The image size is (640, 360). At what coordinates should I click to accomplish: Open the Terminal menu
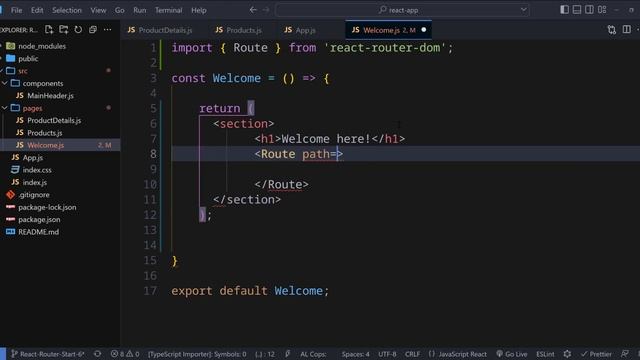[168, 10]
